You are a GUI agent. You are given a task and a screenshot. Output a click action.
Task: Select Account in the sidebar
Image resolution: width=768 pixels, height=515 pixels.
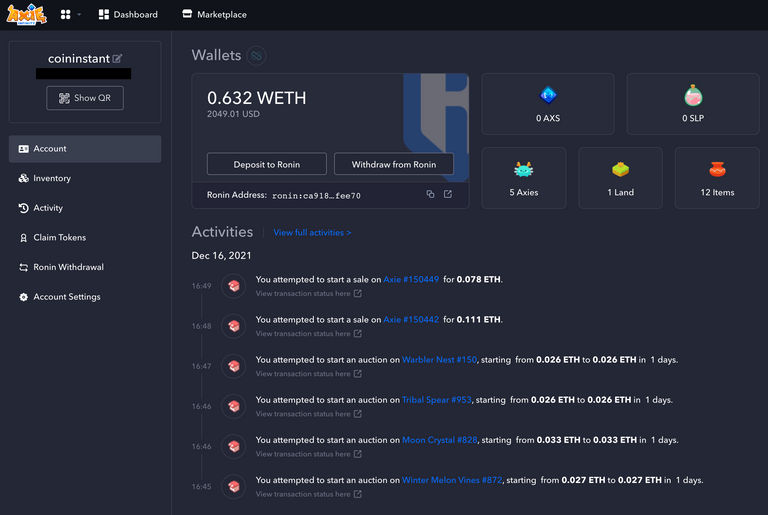click(x=85, y=149)
